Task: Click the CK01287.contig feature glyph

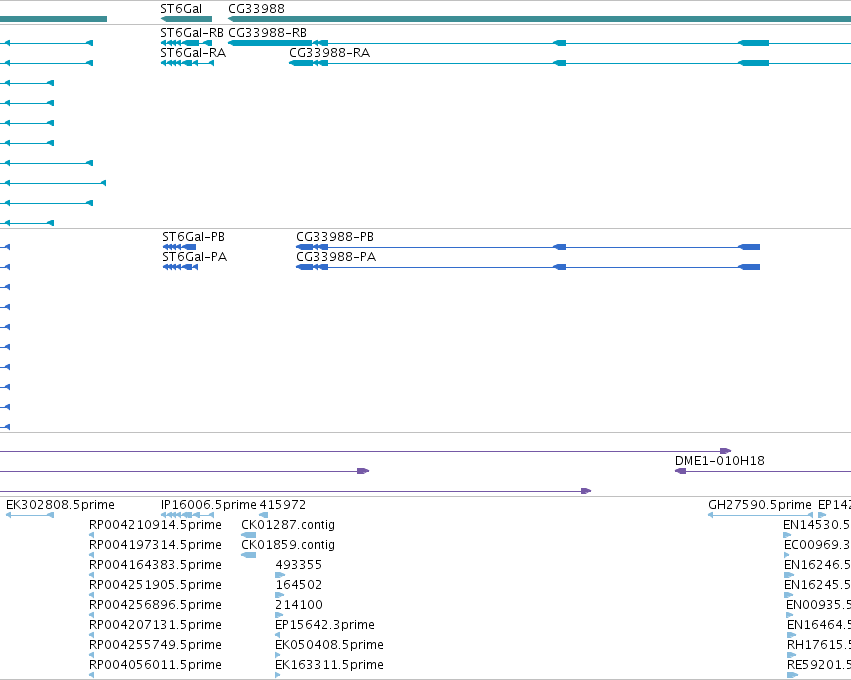Action: tap(249, 535)
